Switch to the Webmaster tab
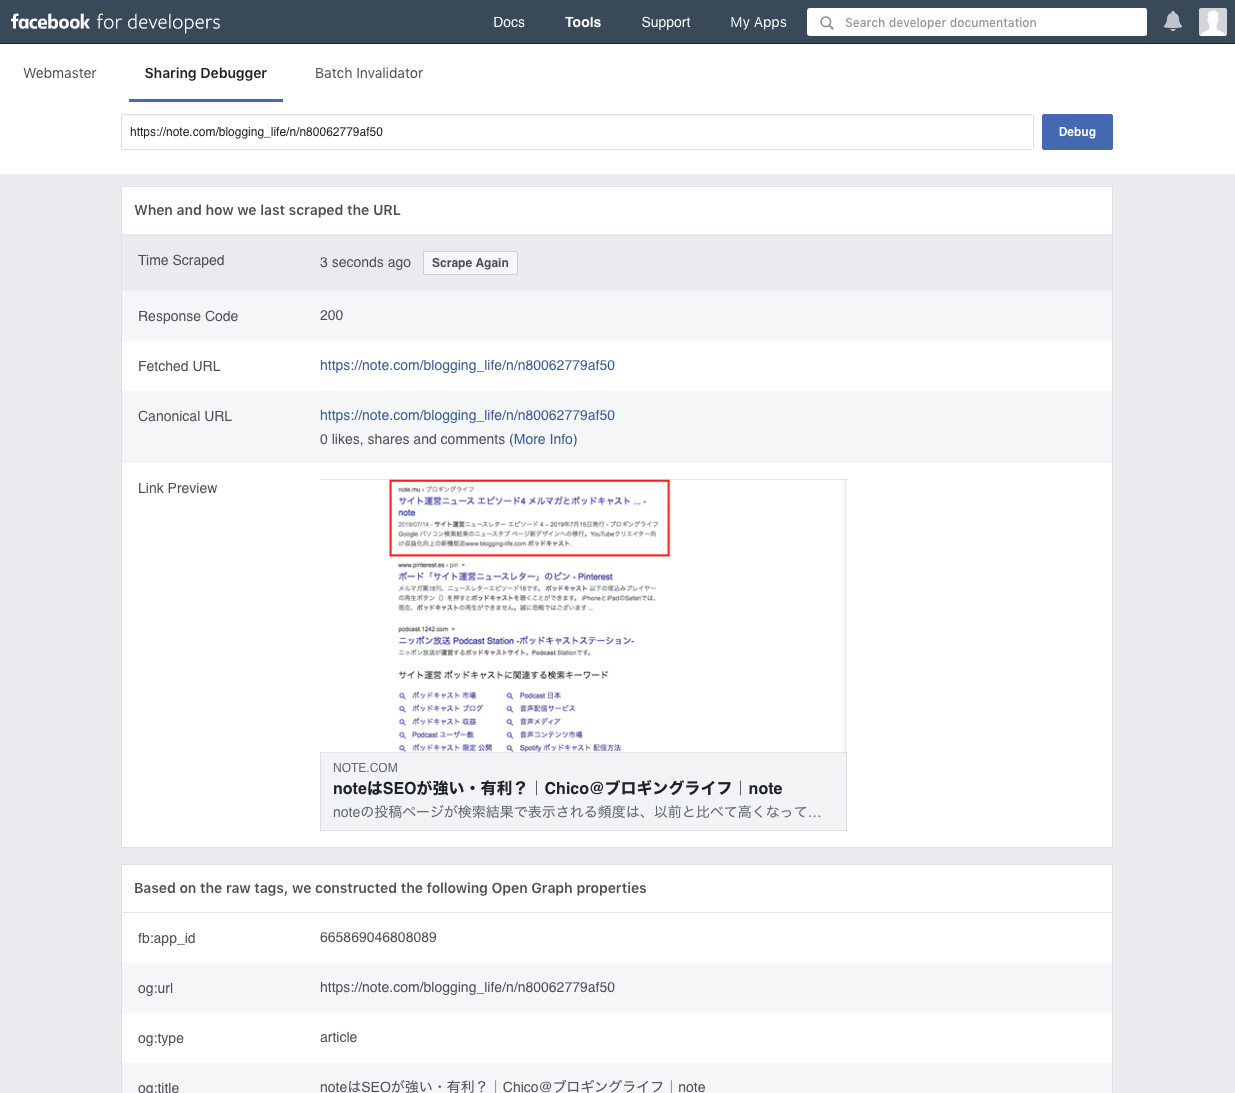This screenshot has width=1235, height=1093. 60,73
